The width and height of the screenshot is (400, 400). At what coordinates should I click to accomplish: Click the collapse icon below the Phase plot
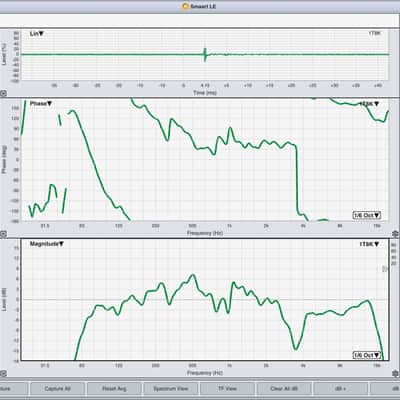click(x=3, y=234)
